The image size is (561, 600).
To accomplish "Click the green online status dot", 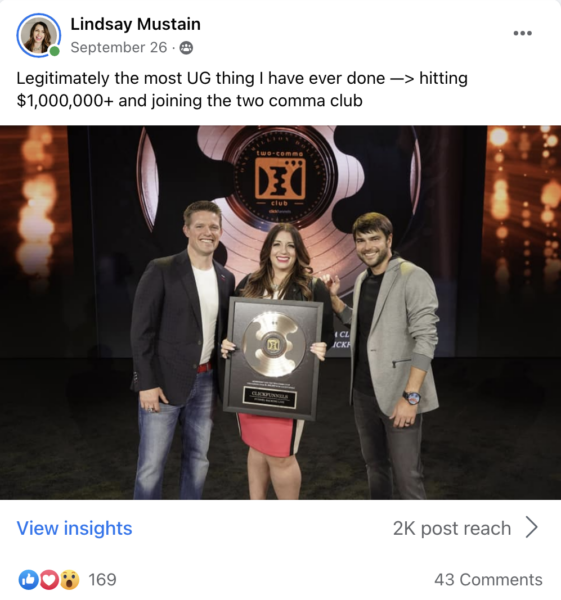I will tap(55, 51).
